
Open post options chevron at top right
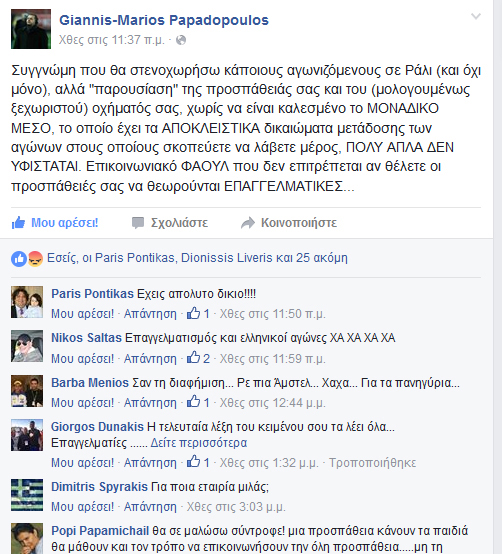click(x=476, y=16)
